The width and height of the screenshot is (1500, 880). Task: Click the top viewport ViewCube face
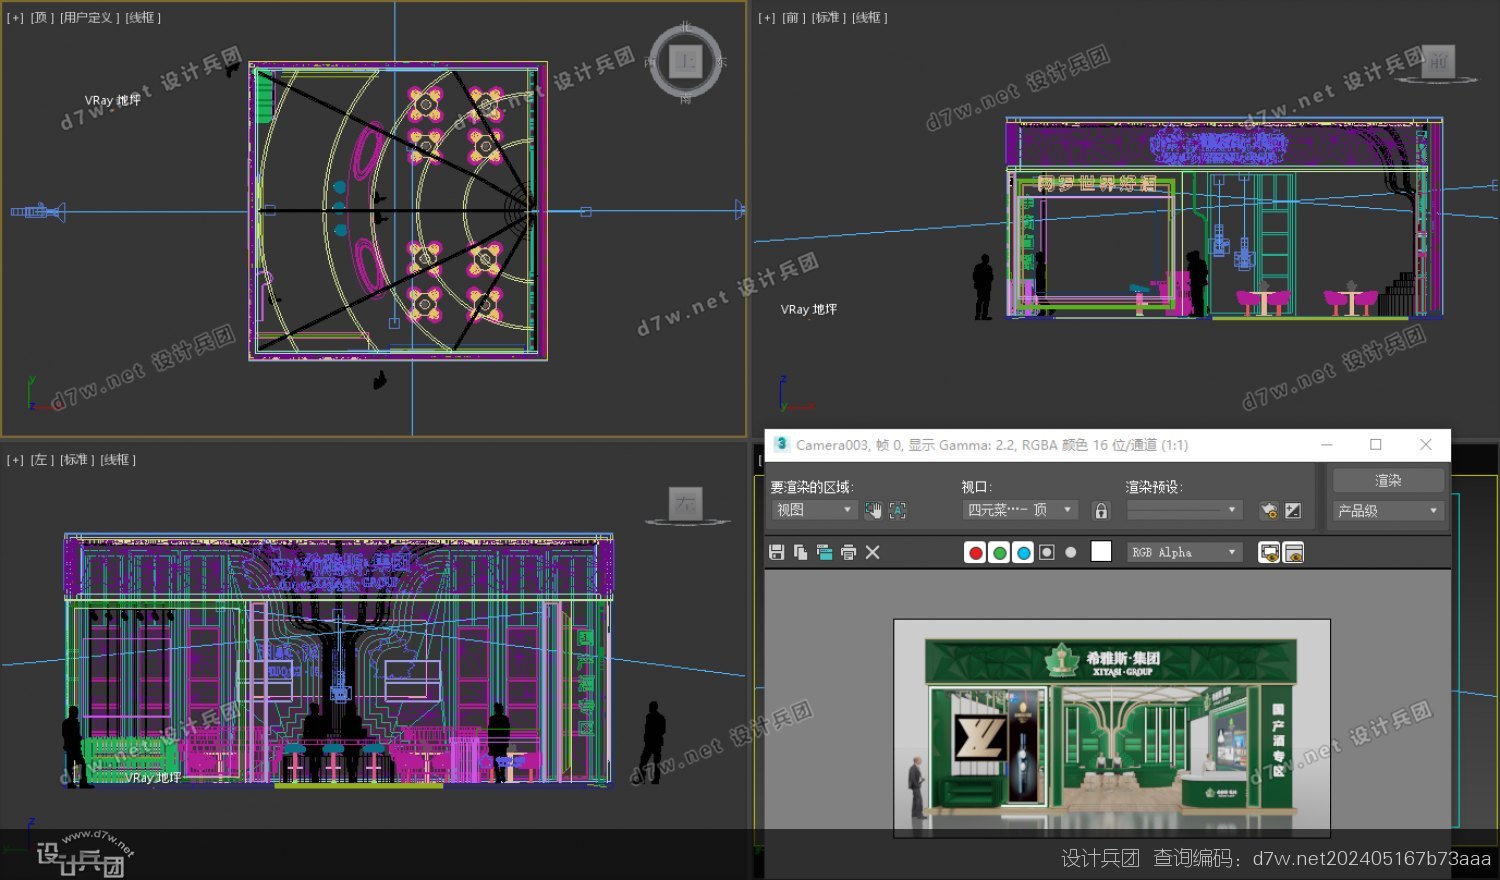[685, 61]
